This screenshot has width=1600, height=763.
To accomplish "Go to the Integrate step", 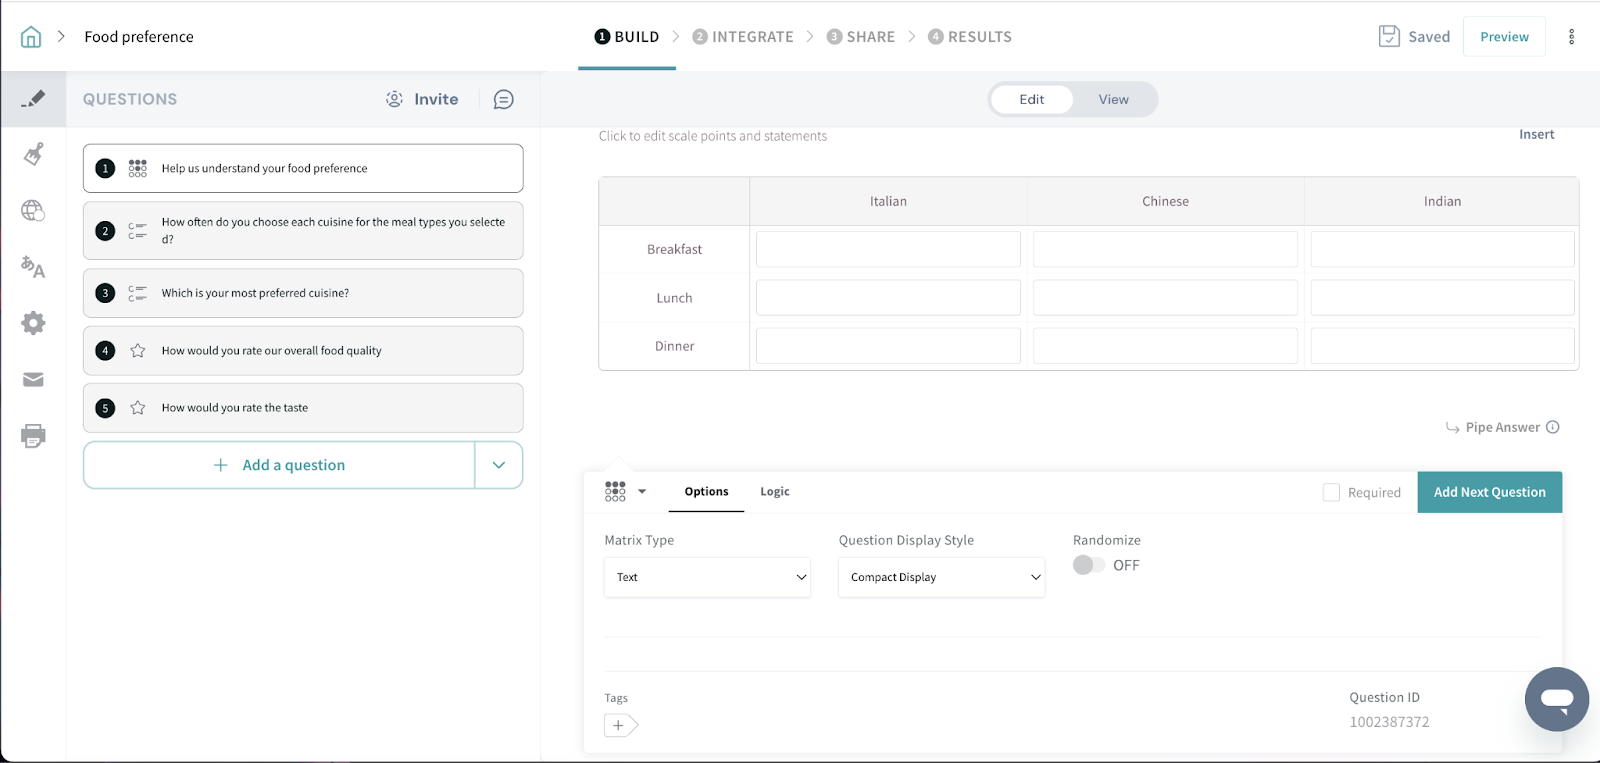I will pos(743,37).
